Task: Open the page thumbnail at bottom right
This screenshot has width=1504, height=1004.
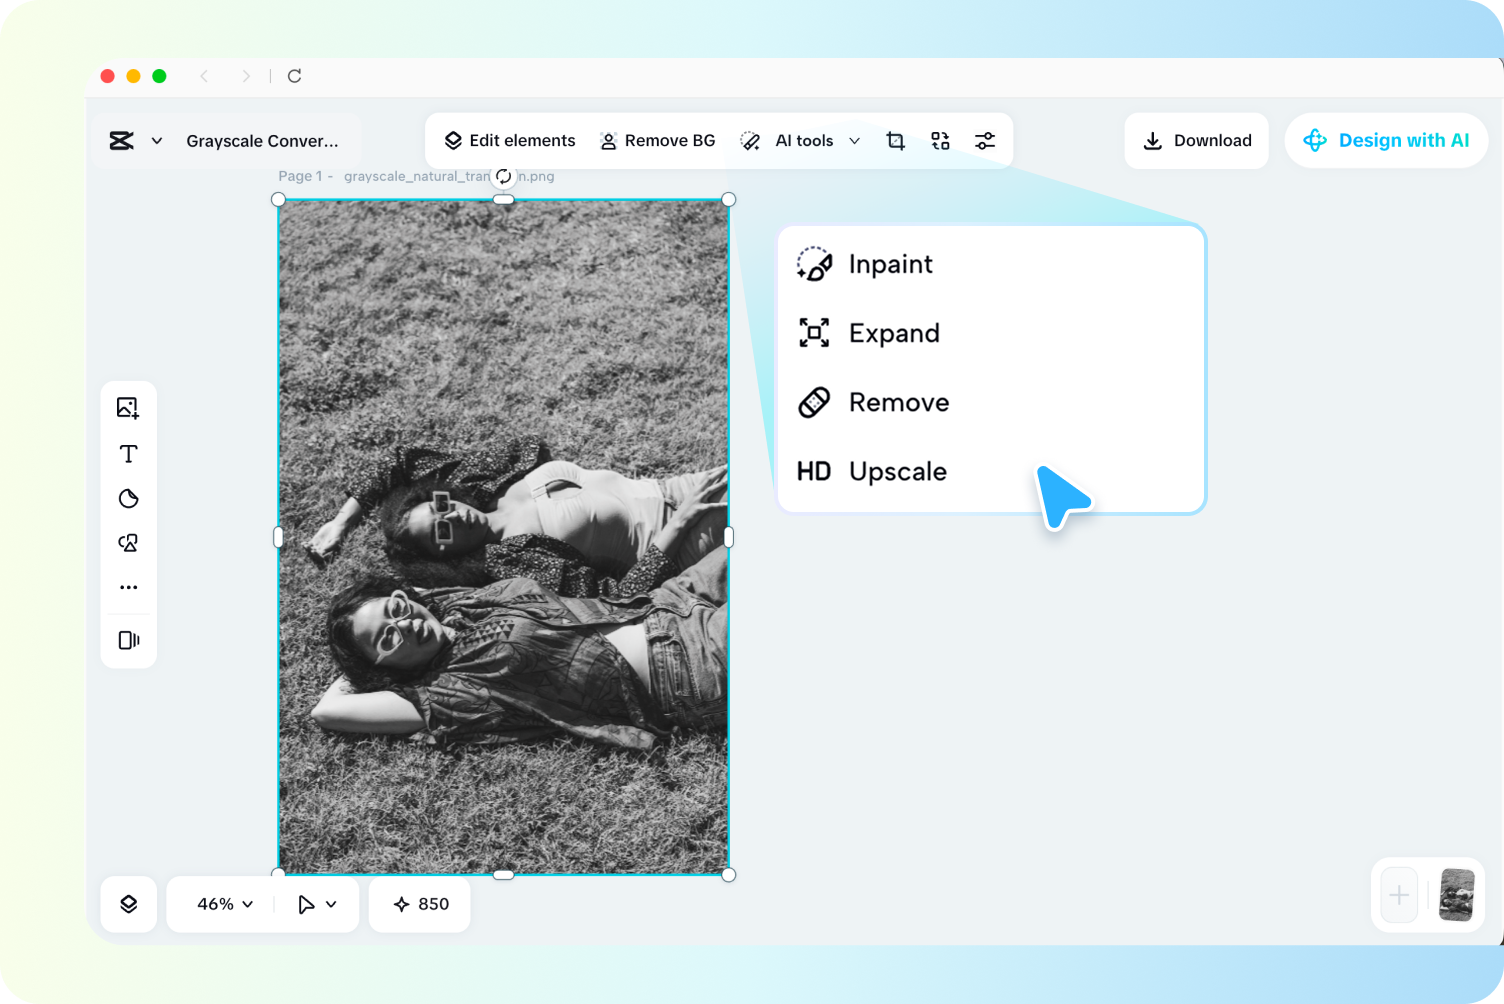Action: click(x=1456, y=895)
